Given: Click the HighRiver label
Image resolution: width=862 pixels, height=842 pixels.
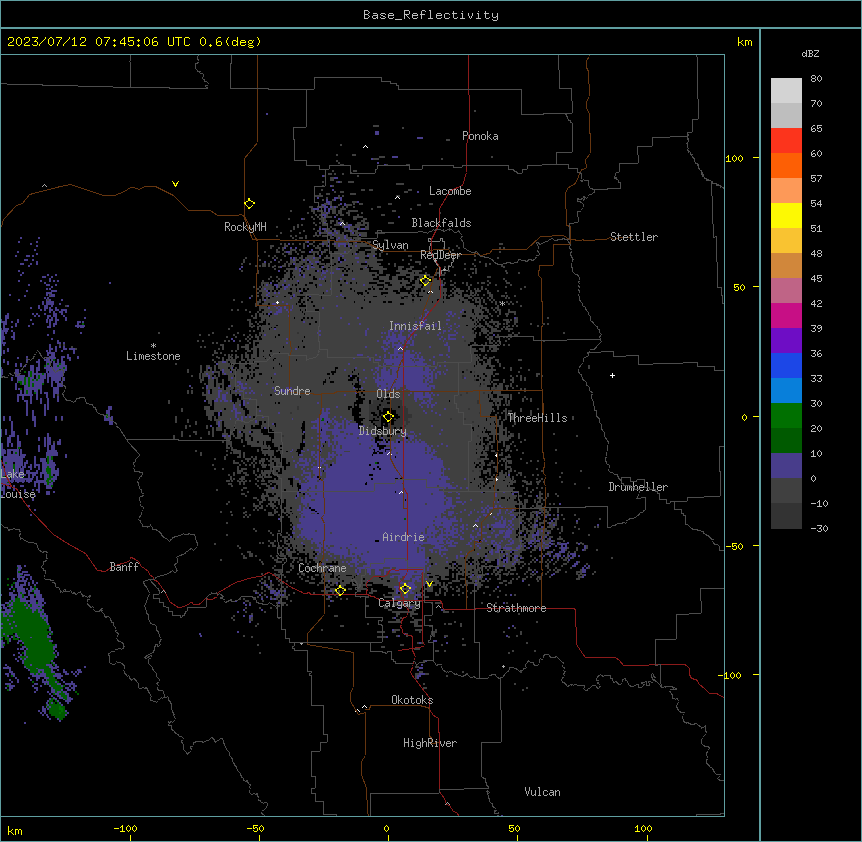Looking at the screenshot, I should point(430,743).
